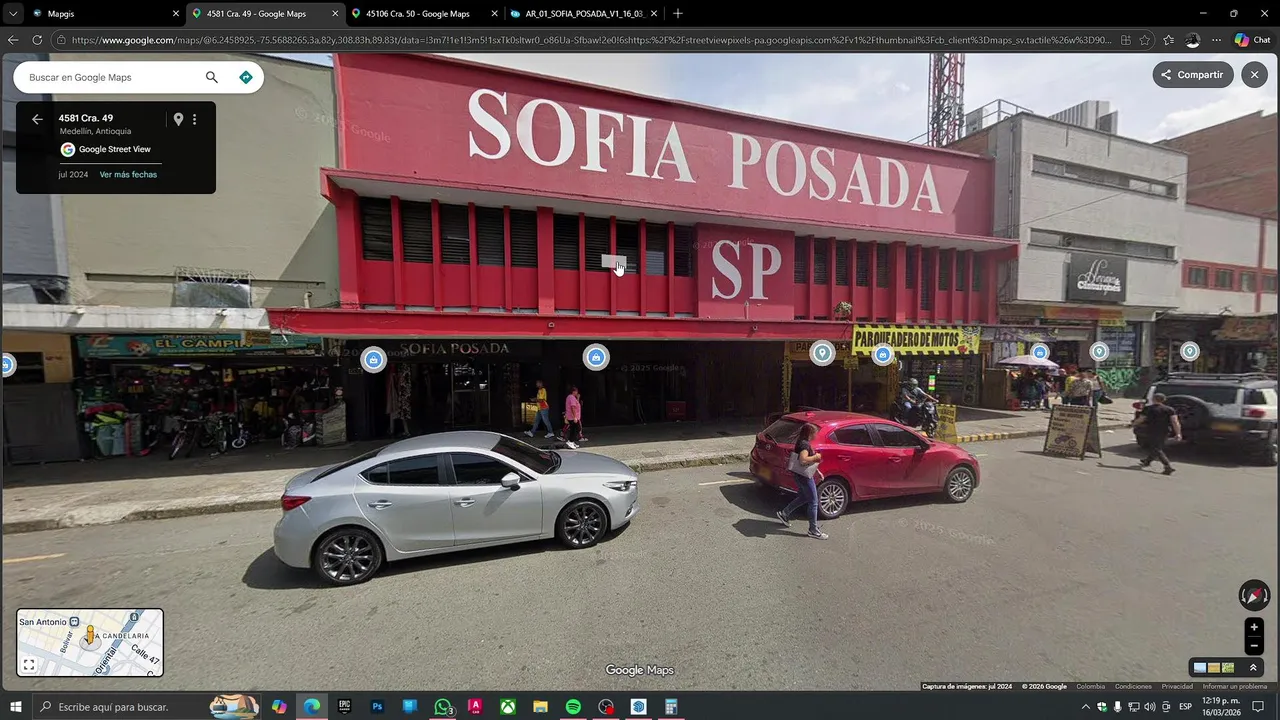Viewport: 1280px width, 720px height.
Task: Reload the page with refresh button
Action: click(x=37, y=40)
